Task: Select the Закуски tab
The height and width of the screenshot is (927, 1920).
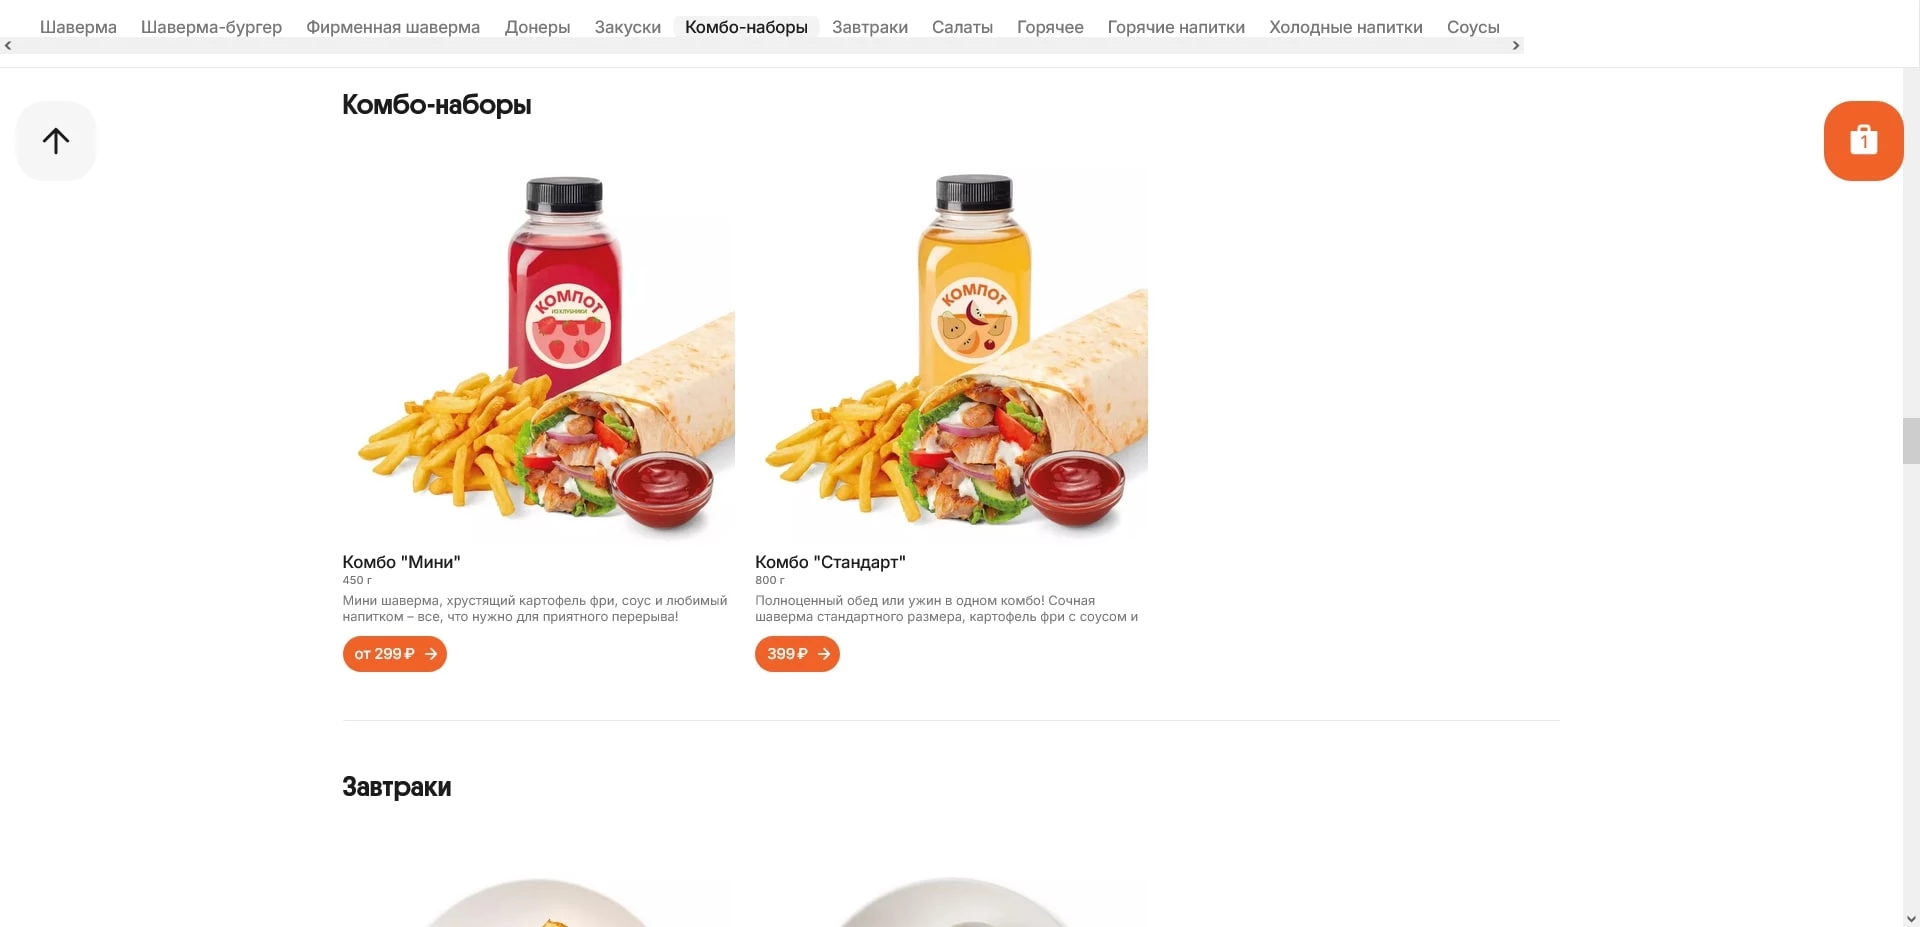Action: coord(627,27)
